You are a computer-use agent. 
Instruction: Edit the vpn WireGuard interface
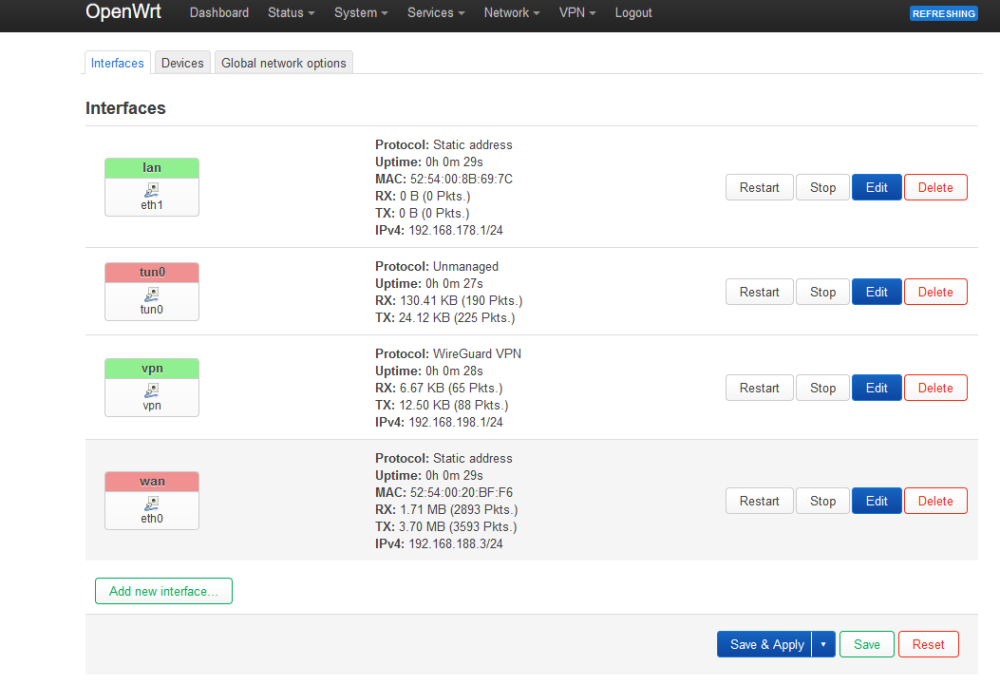point(877,388)
